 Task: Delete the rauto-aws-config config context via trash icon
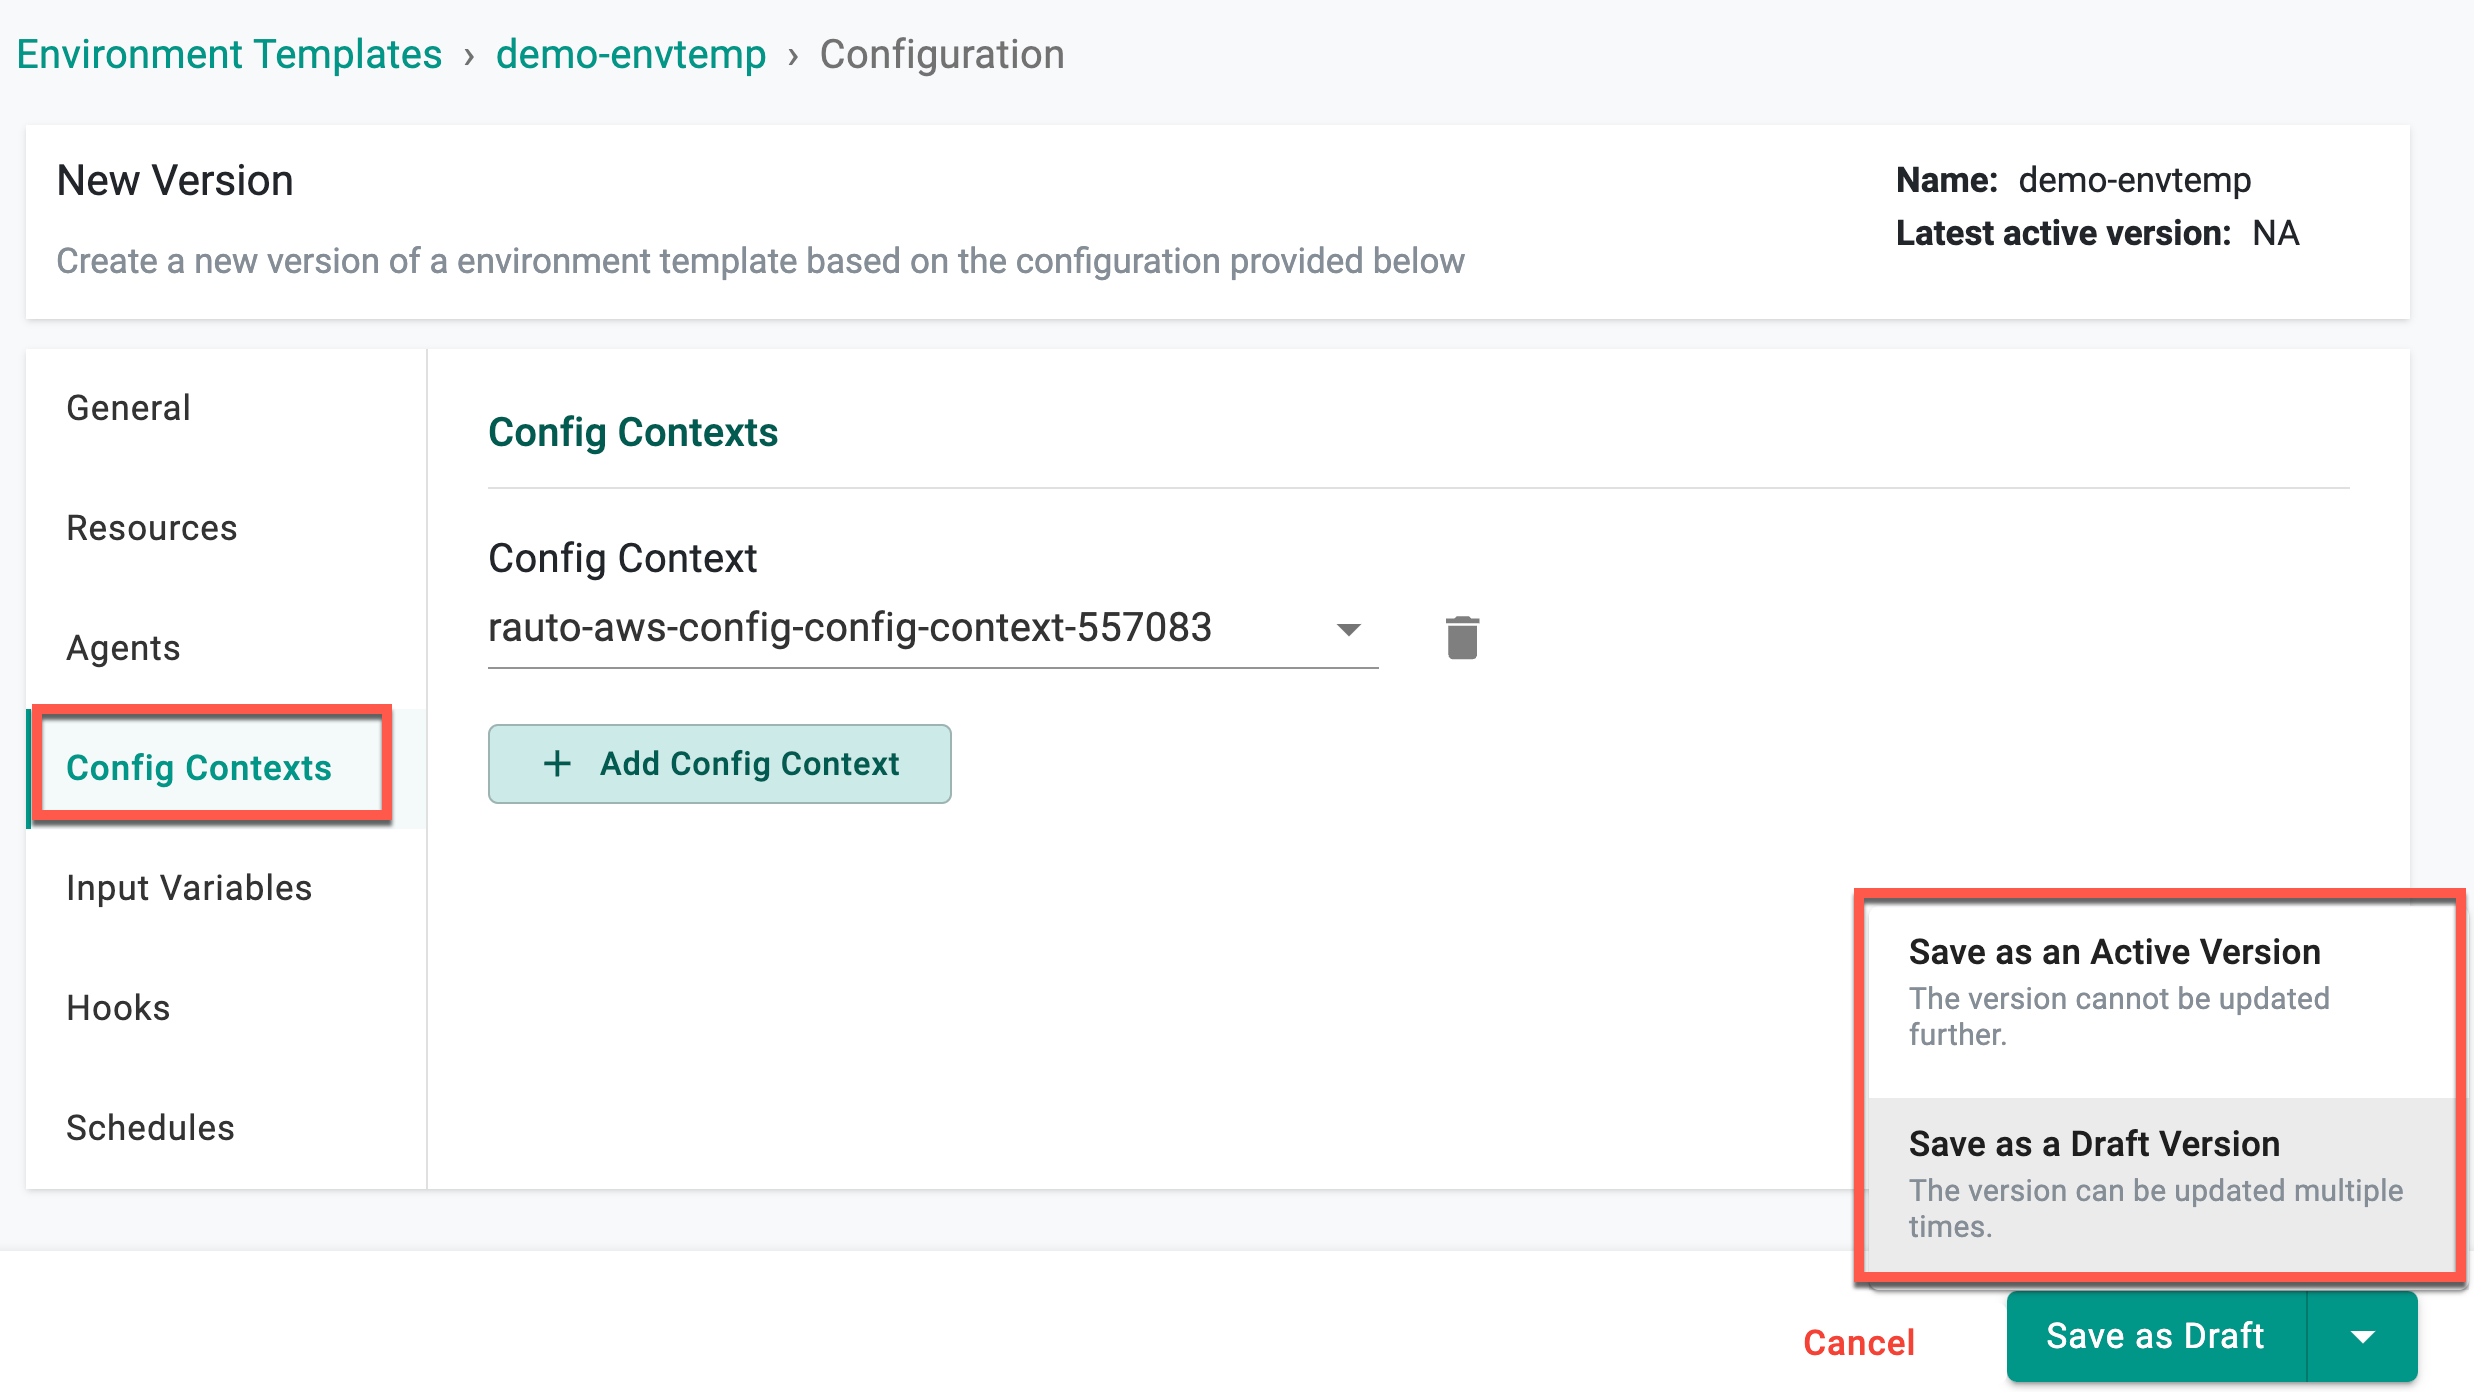(1462, 637)
